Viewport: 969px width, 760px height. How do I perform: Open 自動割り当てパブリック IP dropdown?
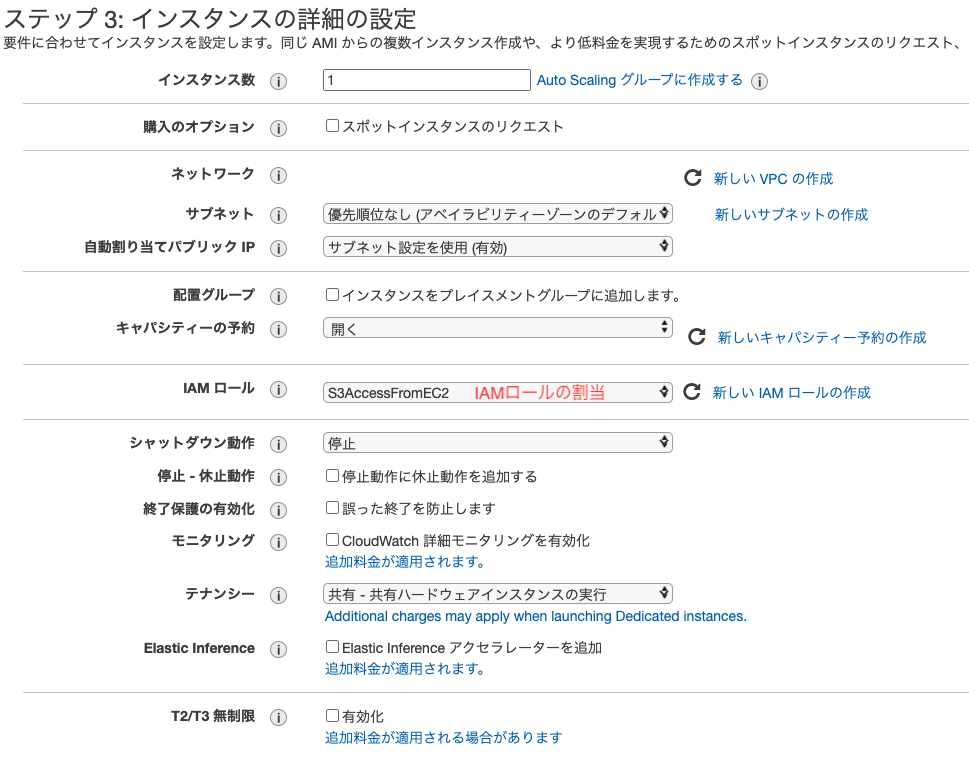pyautogui.click(x=497, y=247)
